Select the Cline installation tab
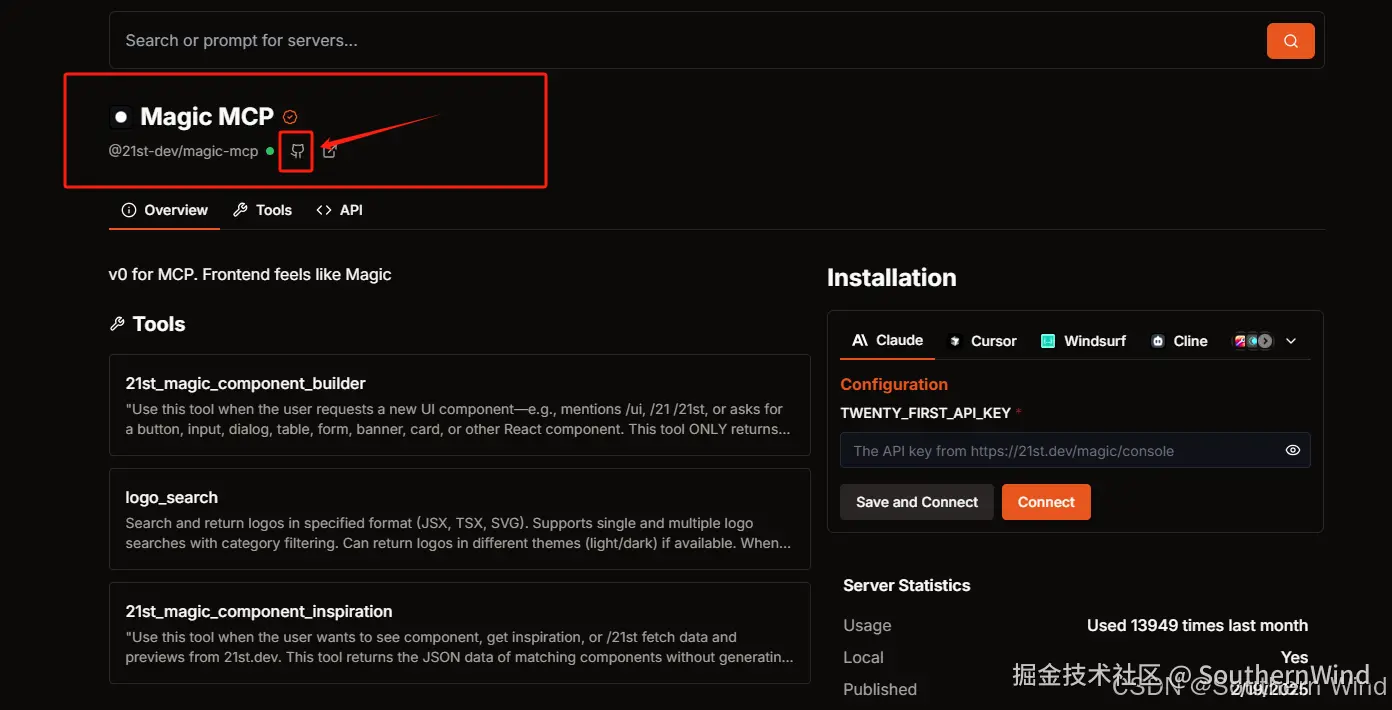1392x710 pixels. 1179,341
